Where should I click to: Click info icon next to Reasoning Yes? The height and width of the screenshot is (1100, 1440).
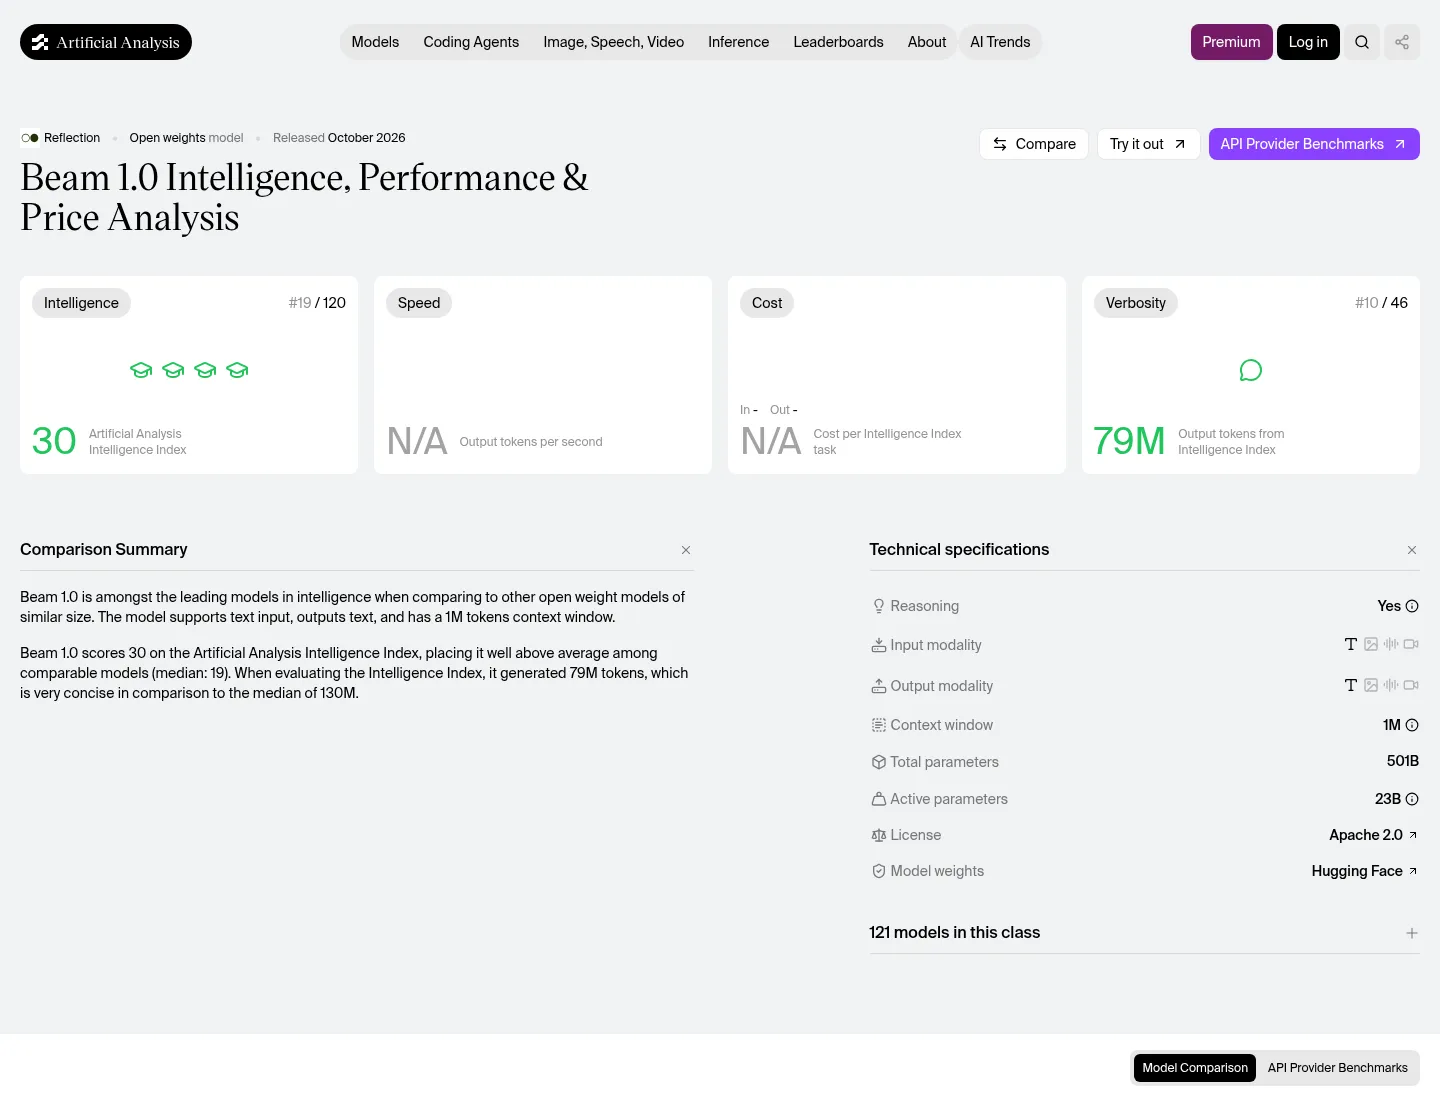(x=1412, y=606)
